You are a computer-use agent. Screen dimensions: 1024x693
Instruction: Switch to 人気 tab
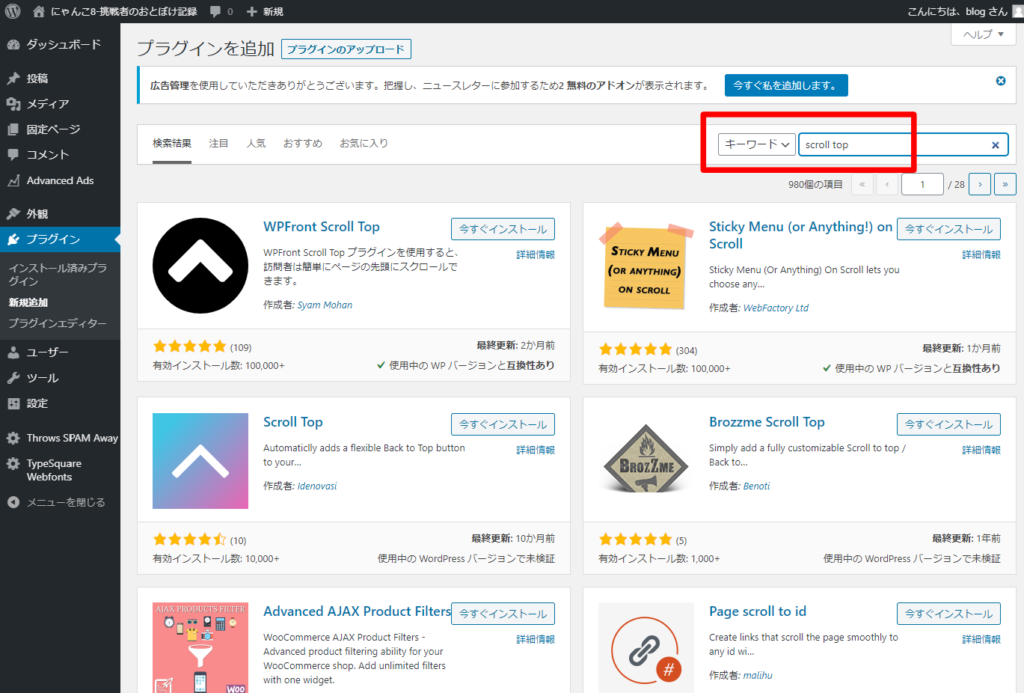tap(256, 144)
